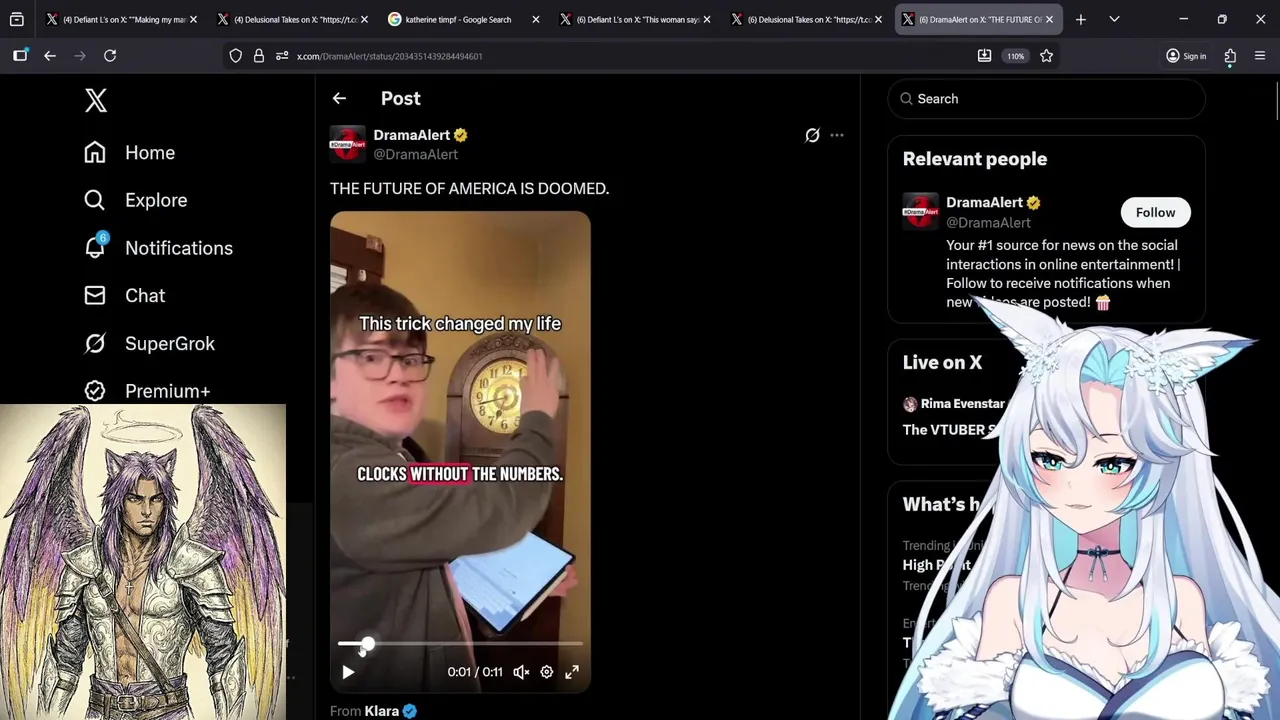This screenshot has width=1280, height=720.
Task: Click the "Relevant people" heading
Action: 975,159
